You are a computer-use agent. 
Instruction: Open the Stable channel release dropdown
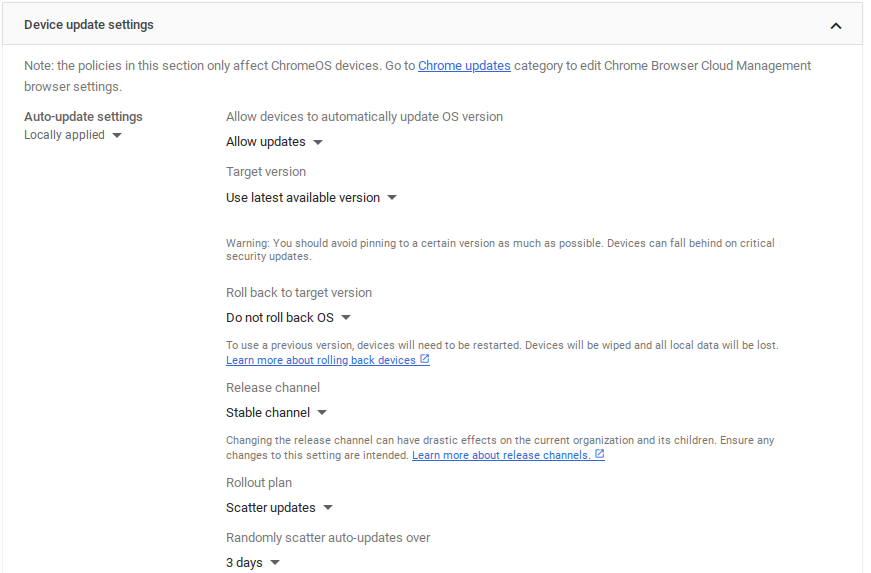click(x=268, y=413)
